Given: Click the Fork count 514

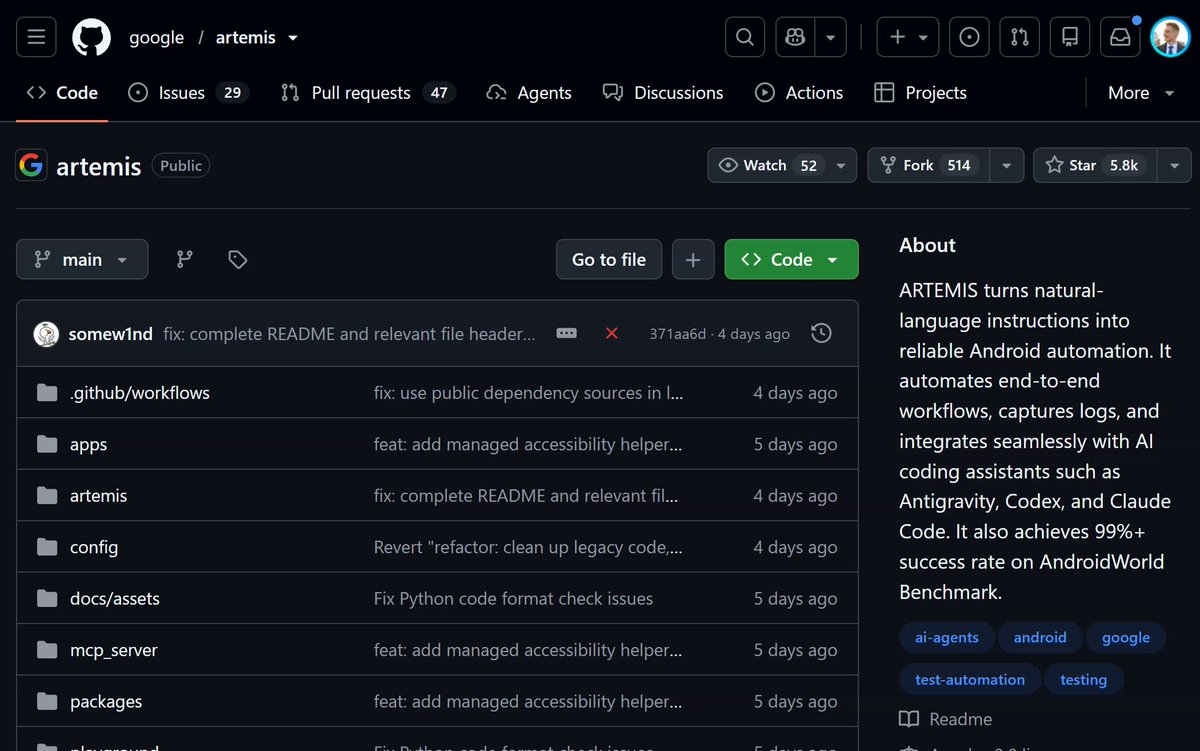Looking at the screenshot, I should [959, 165].
